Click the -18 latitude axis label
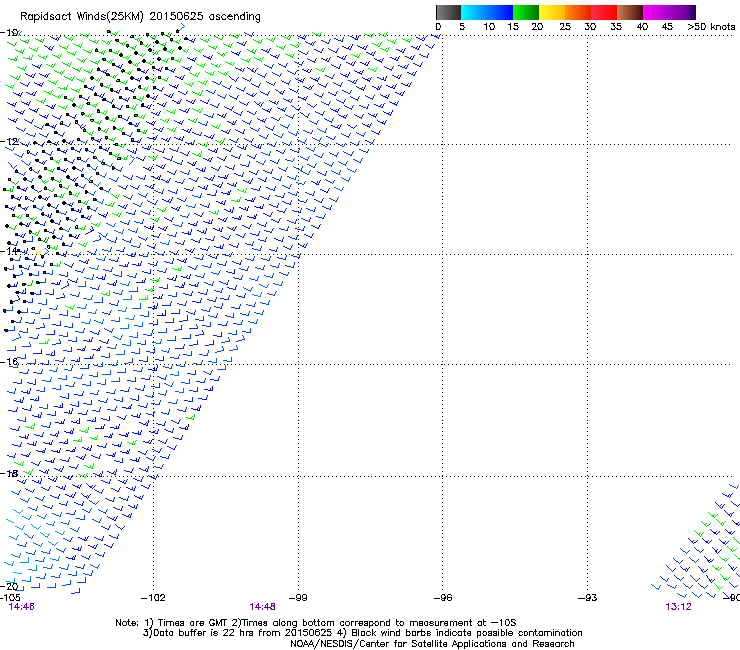Viewport: 740px width, 650px height. click(x=10, y=473)
